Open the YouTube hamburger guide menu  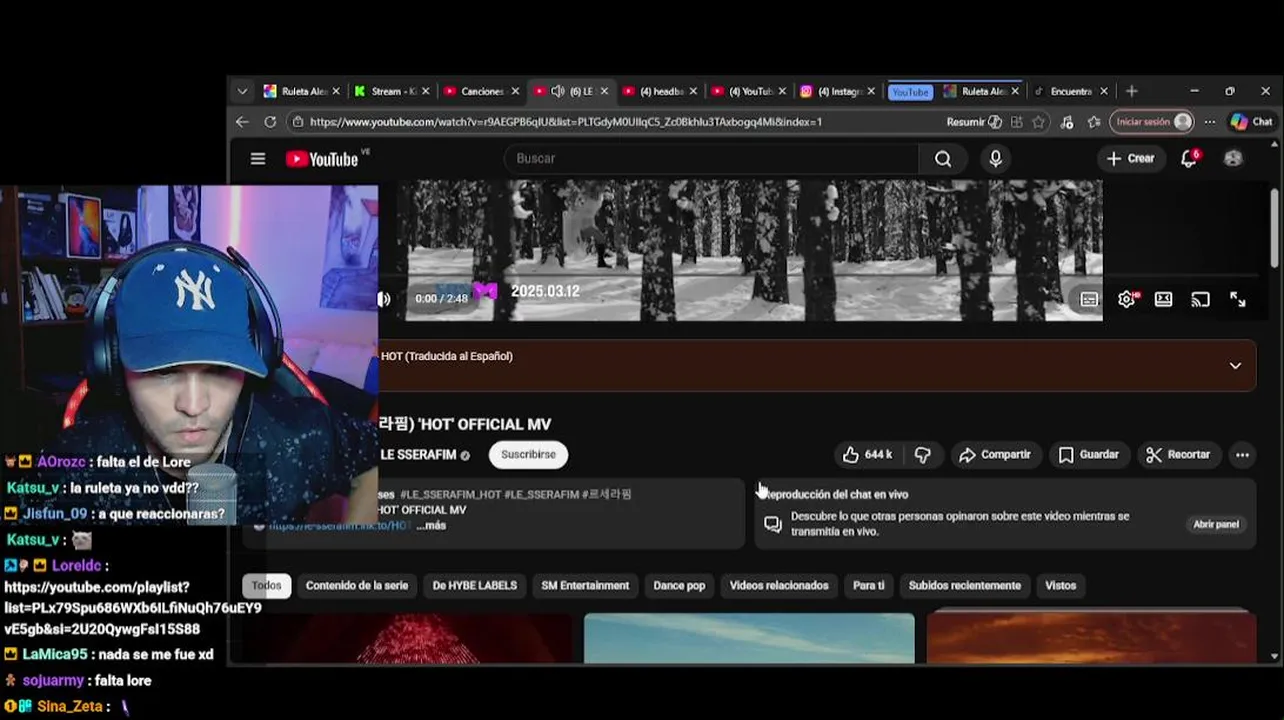click(258, 159)
